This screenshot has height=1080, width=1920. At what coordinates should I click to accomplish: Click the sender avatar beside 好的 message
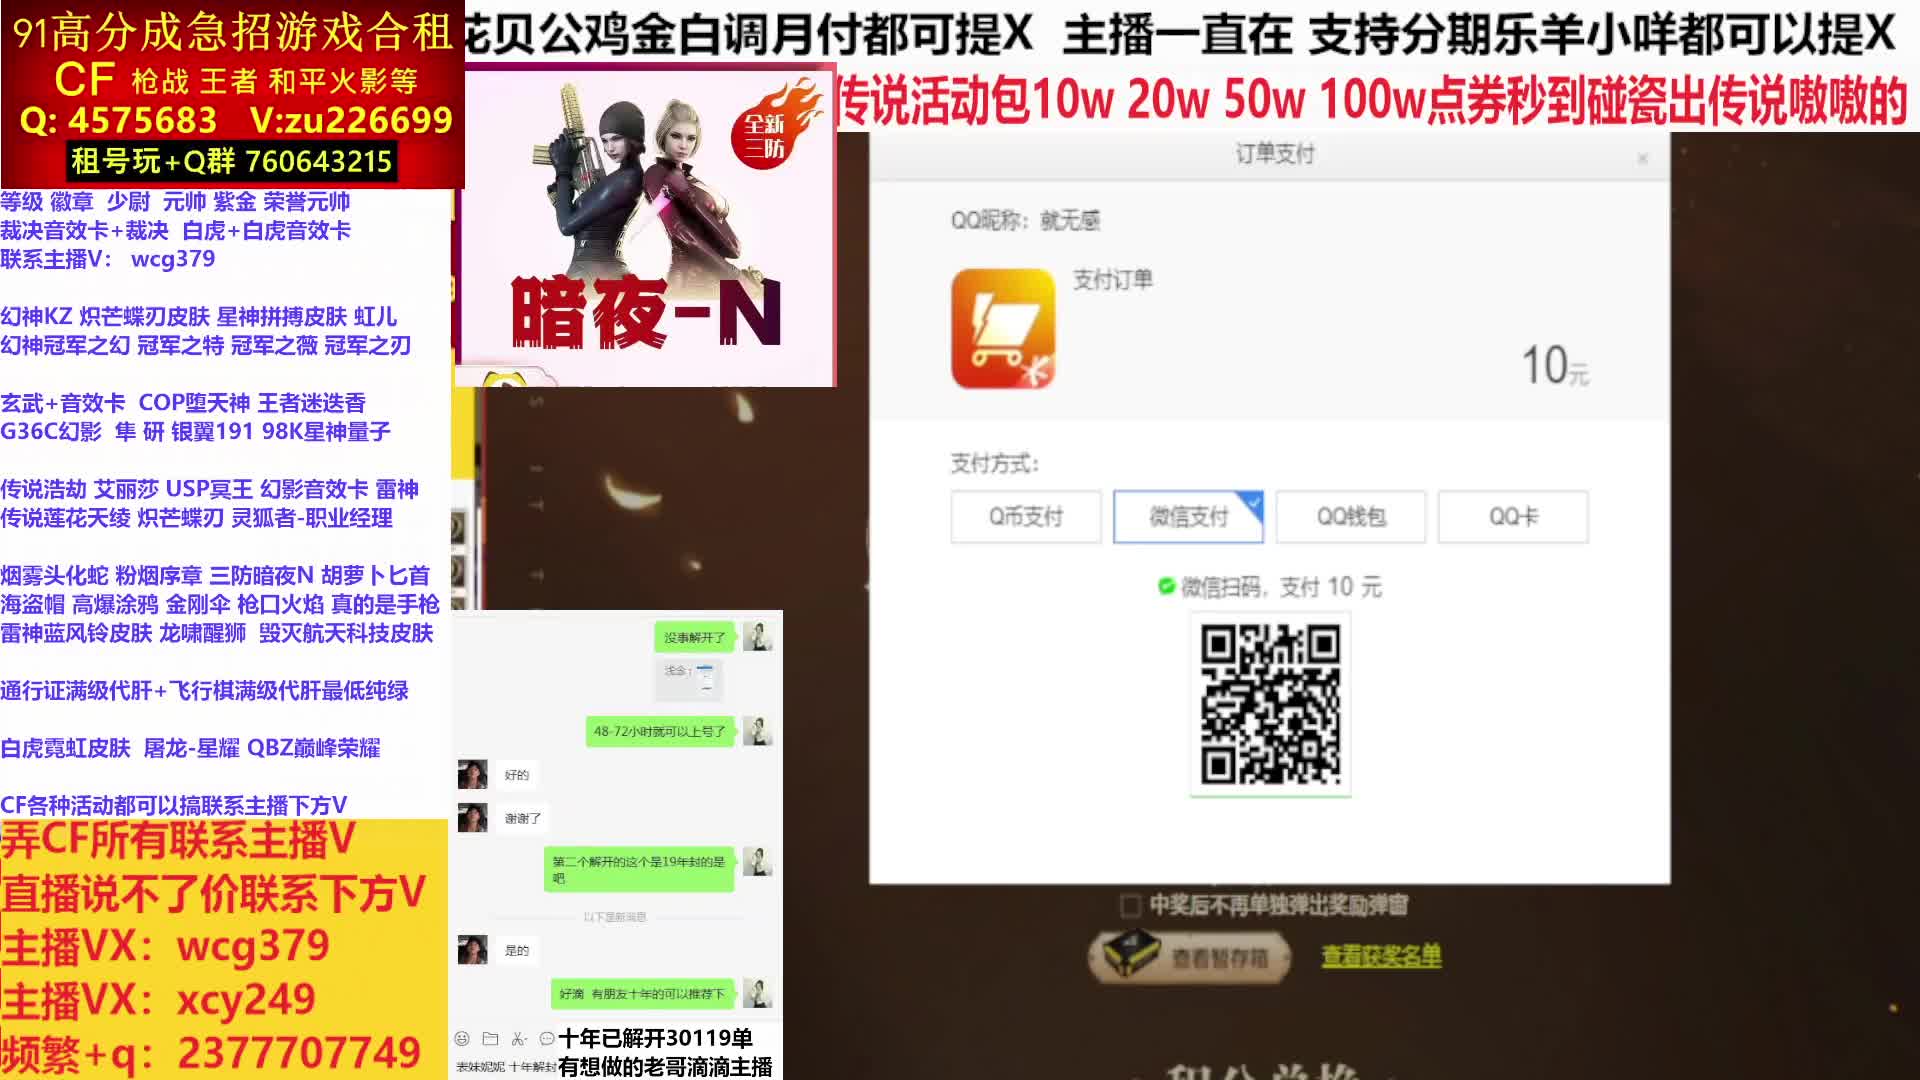[x=472, y=774]
